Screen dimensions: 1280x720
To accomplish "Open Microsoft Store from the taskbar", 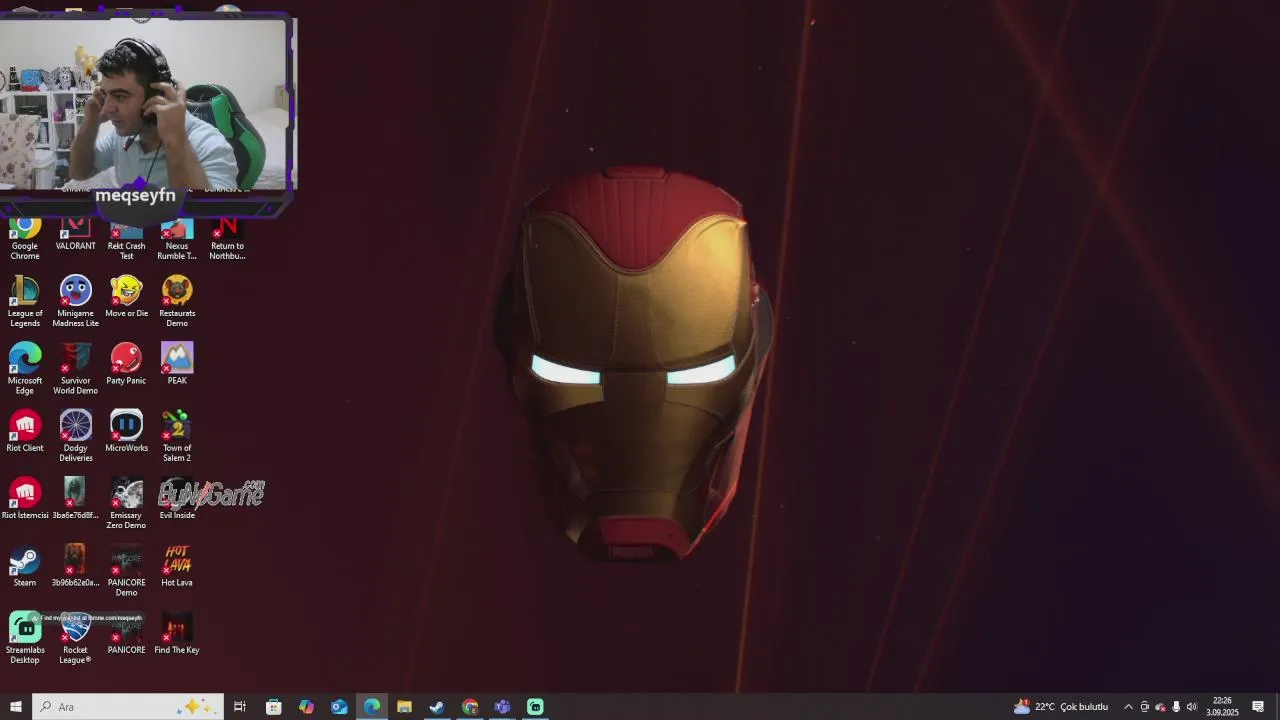I will coord(273,707).
